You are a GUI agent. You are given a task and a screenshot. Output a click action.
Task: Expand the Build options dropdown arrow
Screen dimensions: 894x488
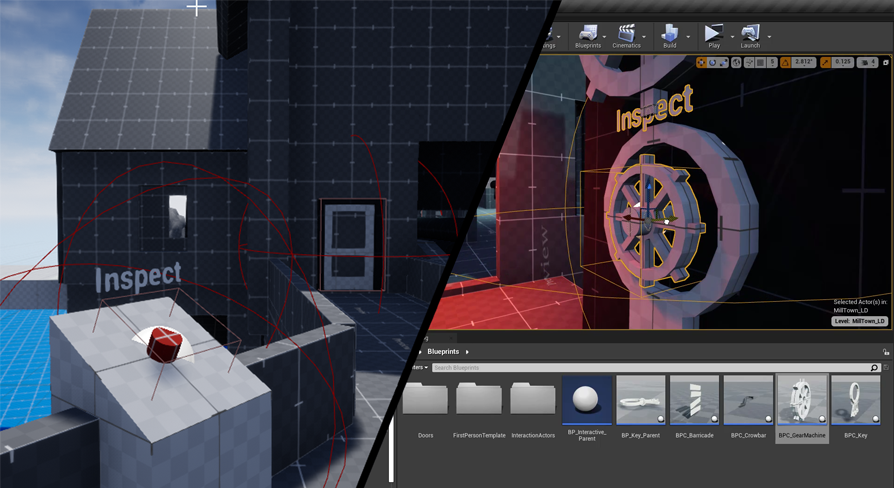pyautogui.click(x=688, y=37)
